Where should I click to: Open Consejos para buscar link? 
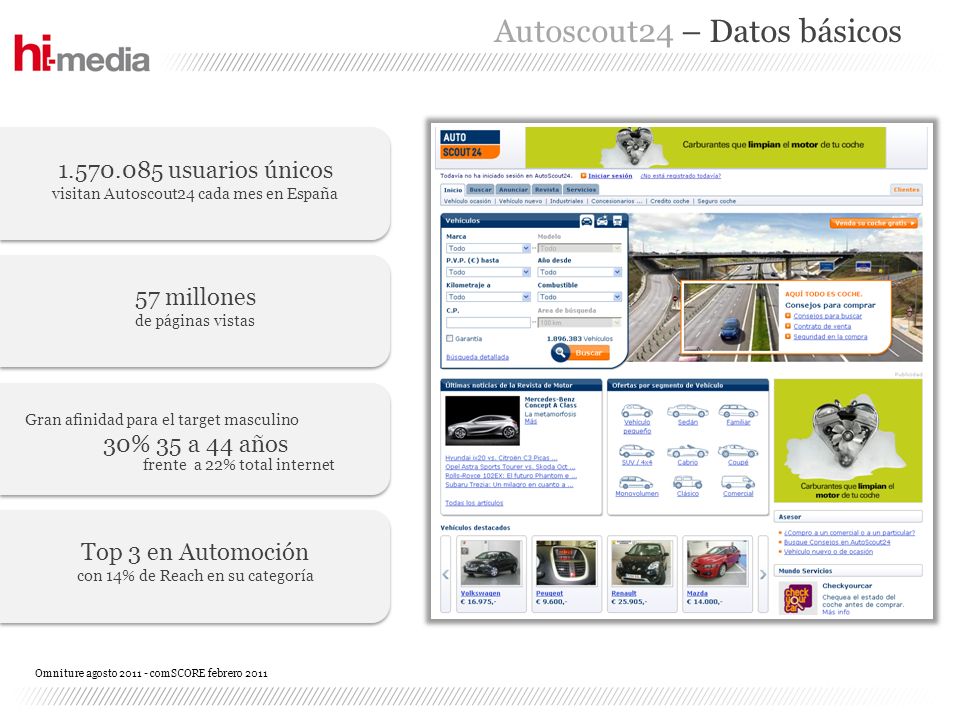pos(827,316)
